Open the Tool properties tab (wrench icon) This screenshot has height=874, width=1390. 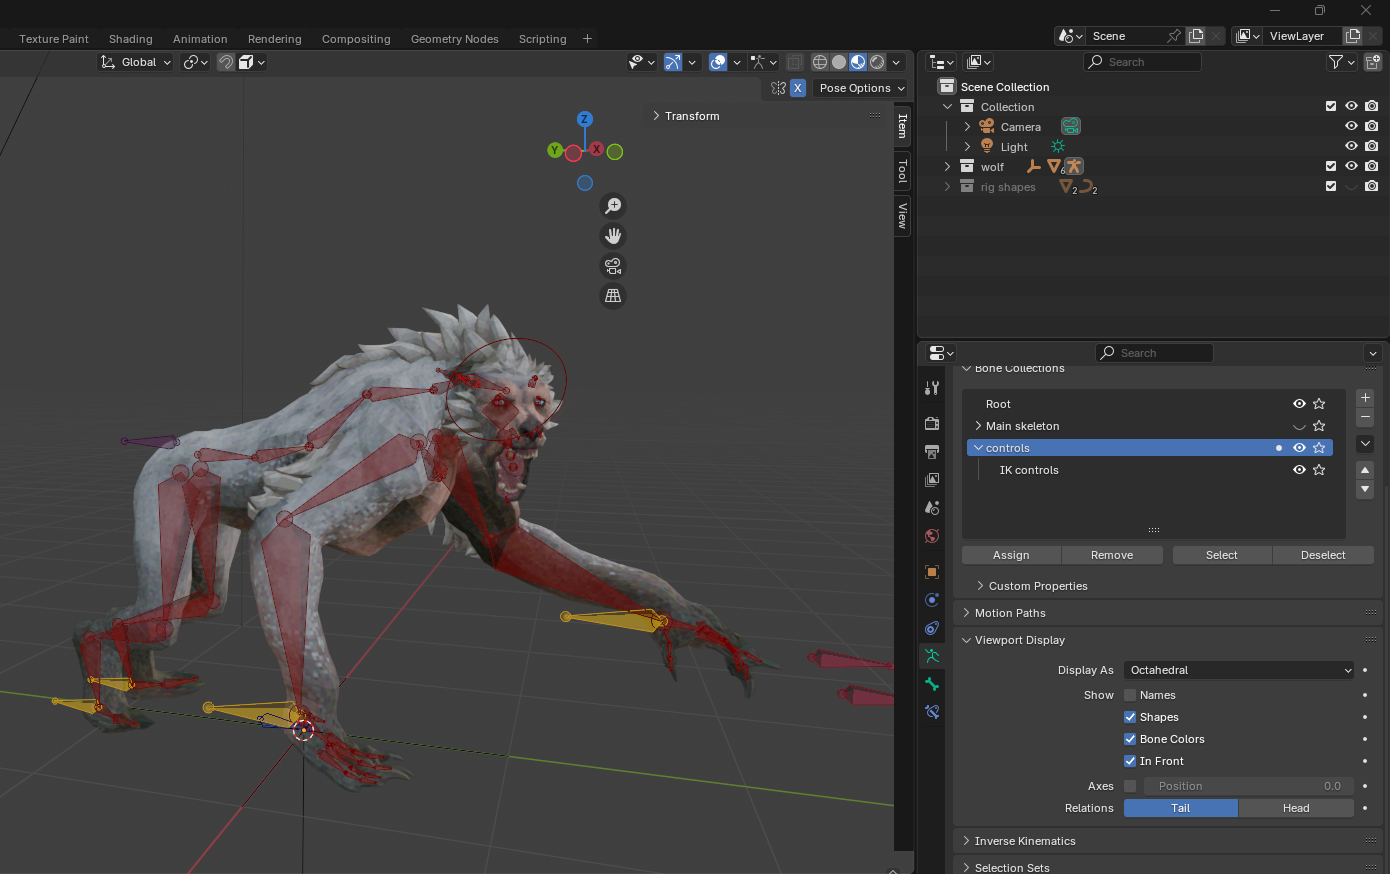coord(932,388)
